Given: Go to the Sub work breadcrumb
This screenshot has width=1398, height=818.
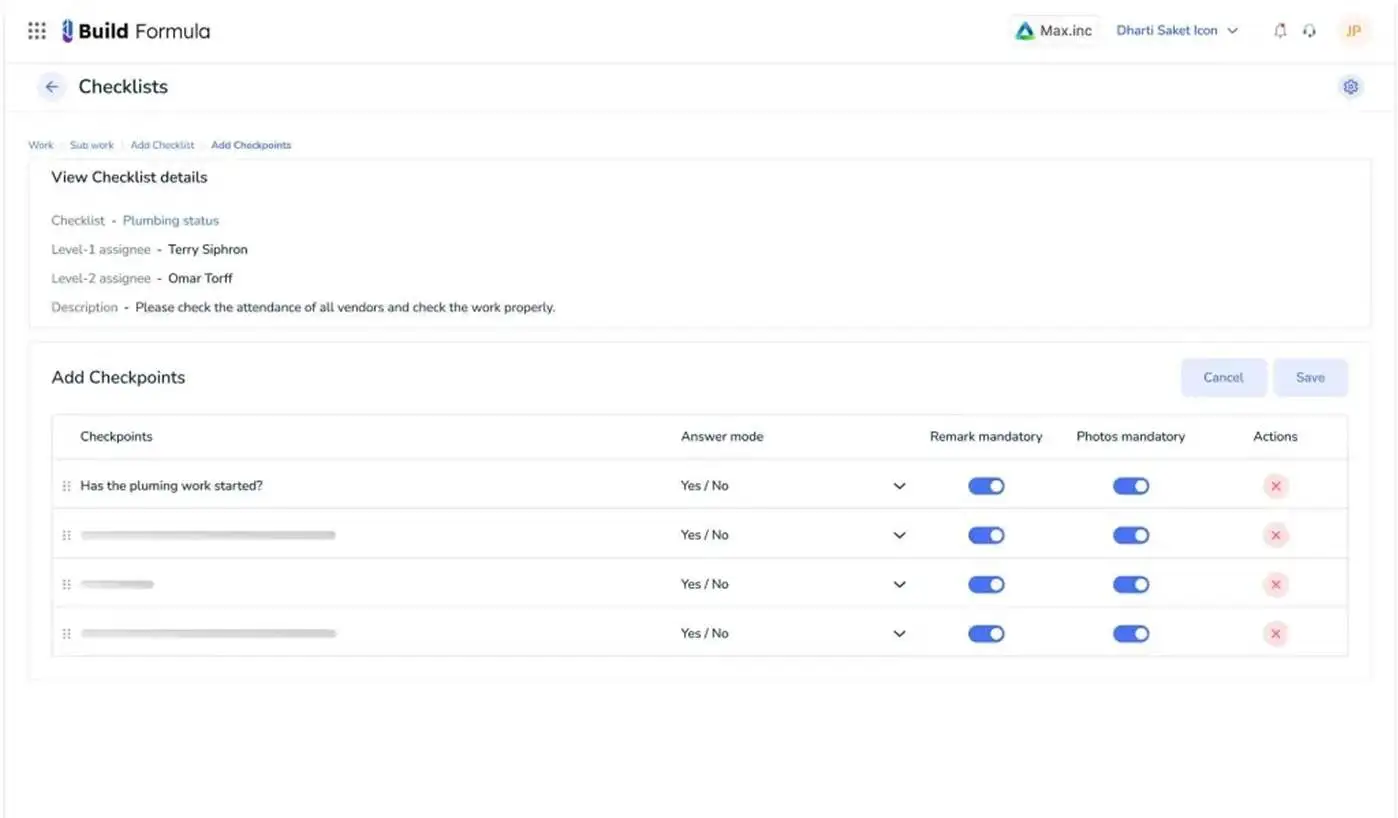Looking at the screenshot, I should (x=92, y=145).
